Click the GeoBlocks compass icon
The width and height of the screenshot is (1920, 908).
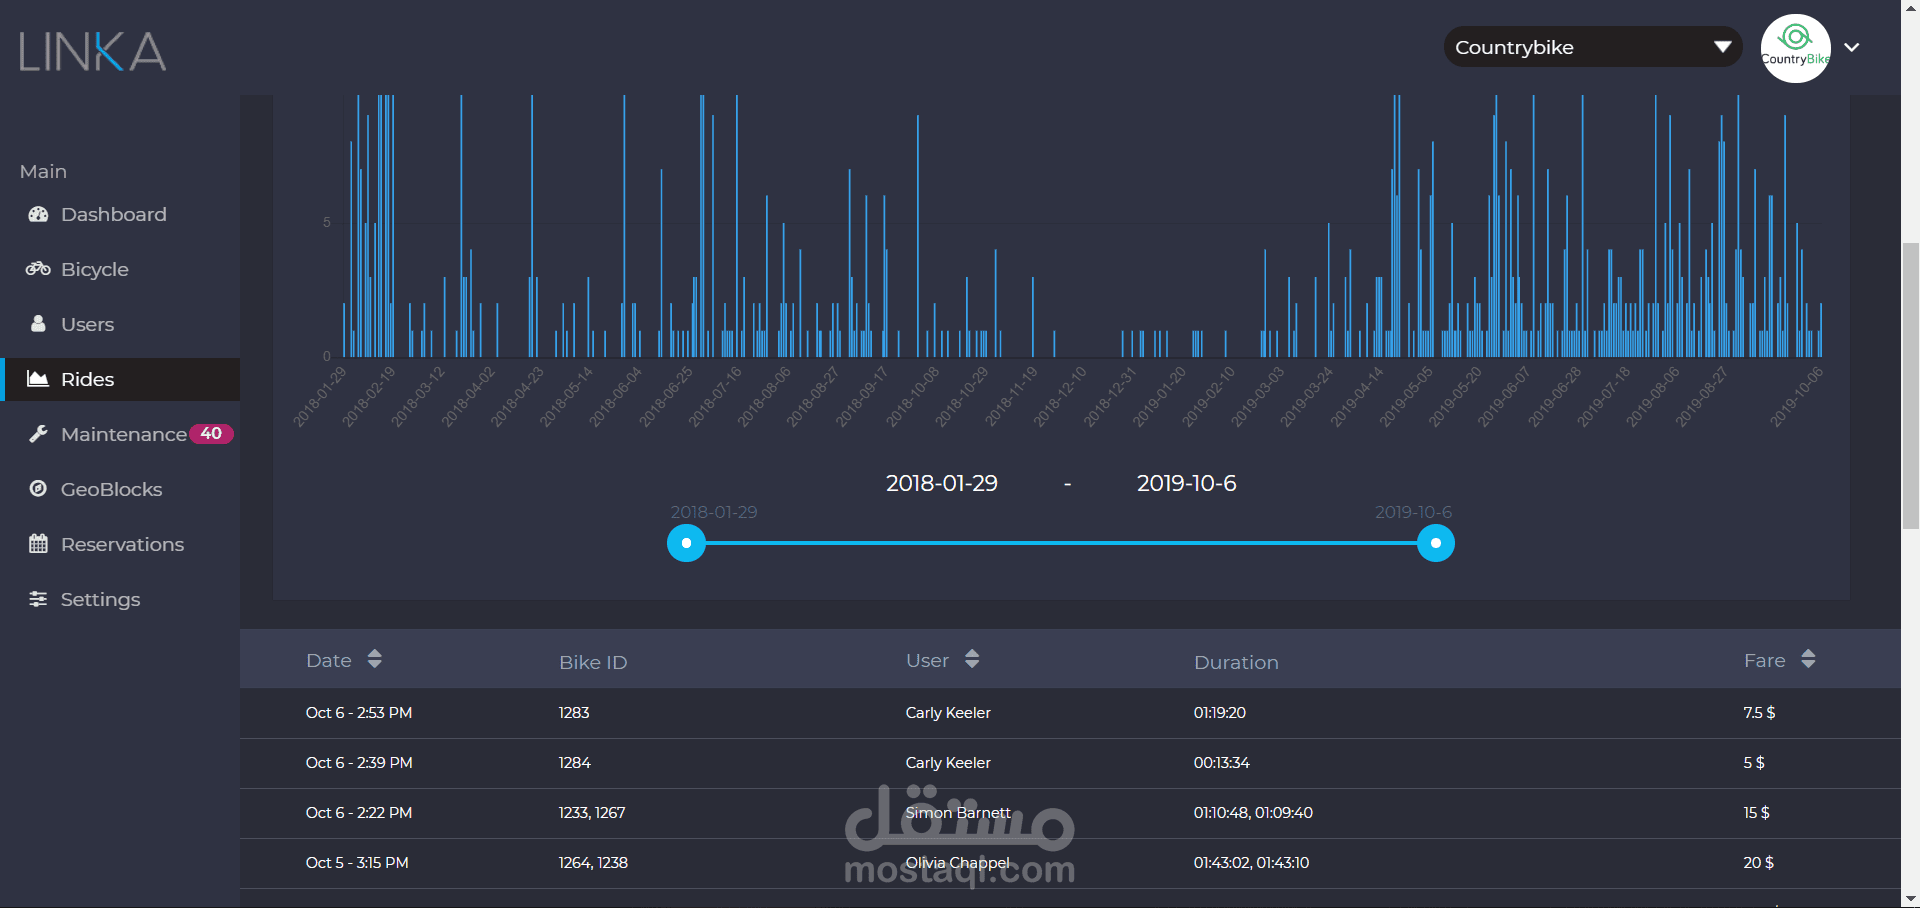coord(38,489)
